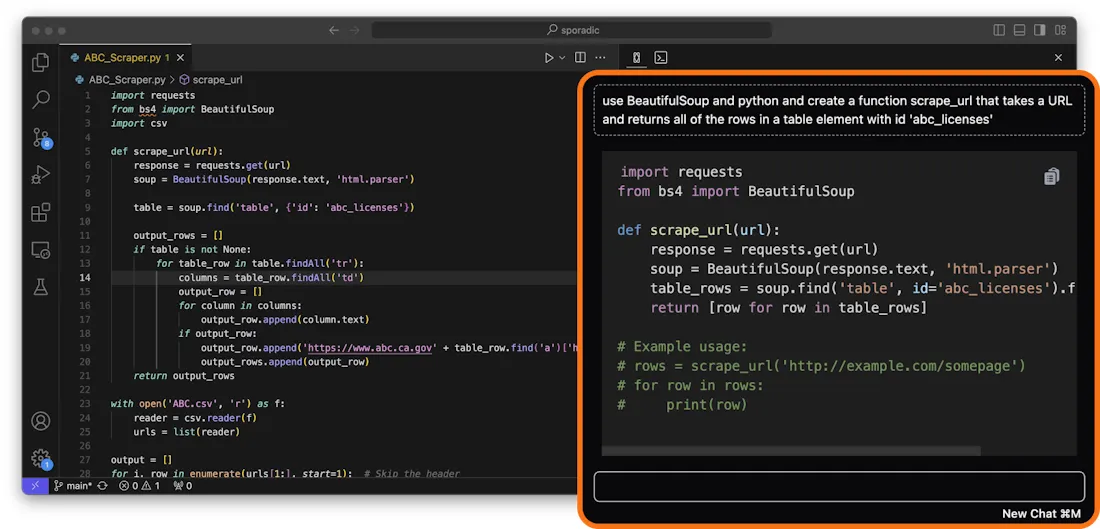Synchronize changes in status bar
The image size is (1100, 529).
[102, 486]
